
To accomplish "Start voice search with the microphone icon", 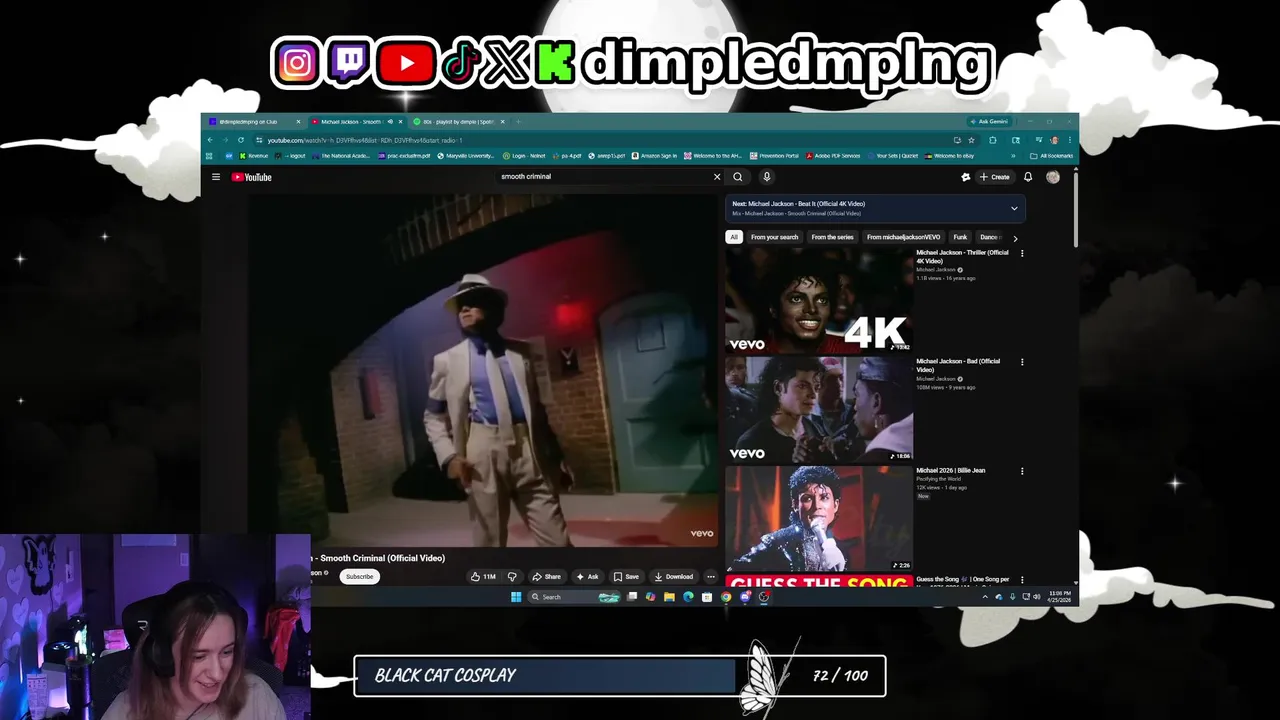I will pos(766,177).
